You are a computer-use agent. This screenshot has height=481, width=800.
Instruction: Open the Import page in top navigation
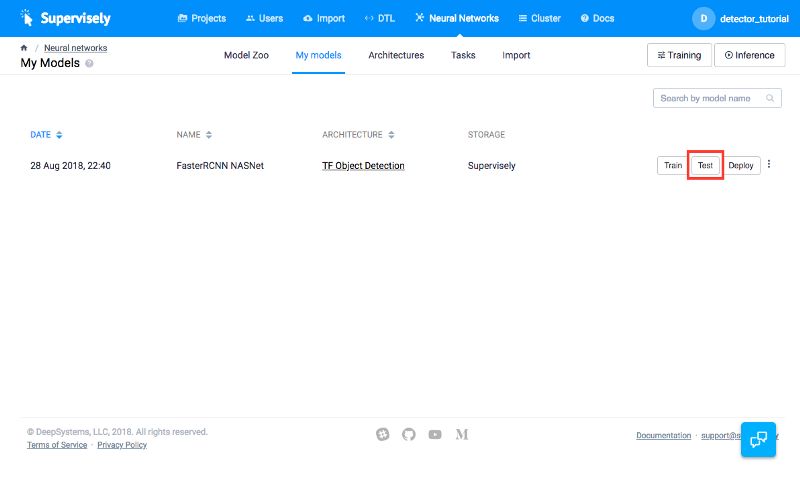324,18
